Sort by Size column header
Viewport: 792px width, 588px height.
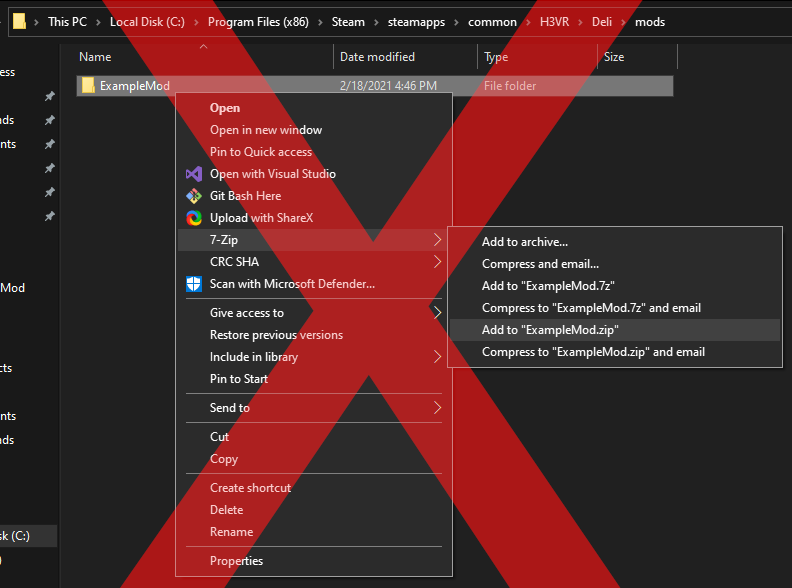614,57
